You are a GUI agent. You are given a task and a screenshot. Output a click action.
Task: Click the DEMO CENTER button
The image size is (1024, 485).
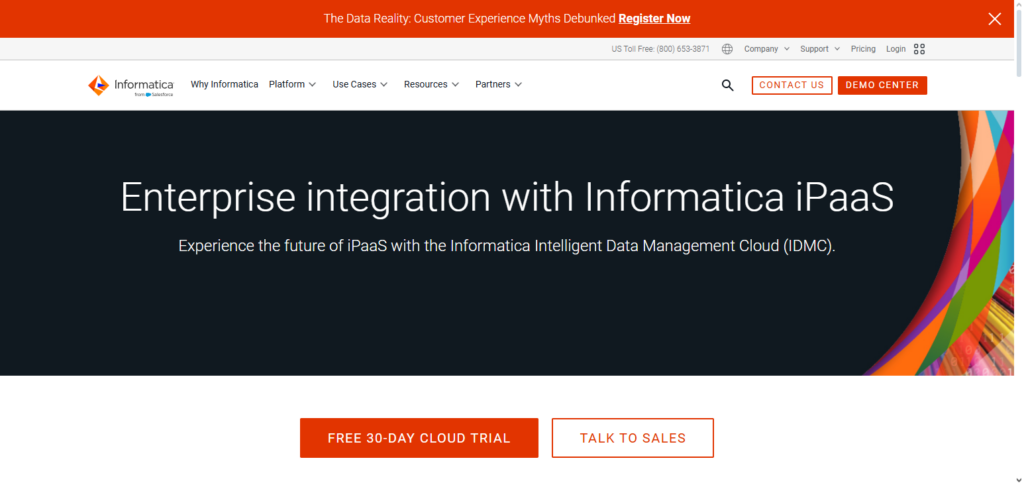(x=882, y=86)
